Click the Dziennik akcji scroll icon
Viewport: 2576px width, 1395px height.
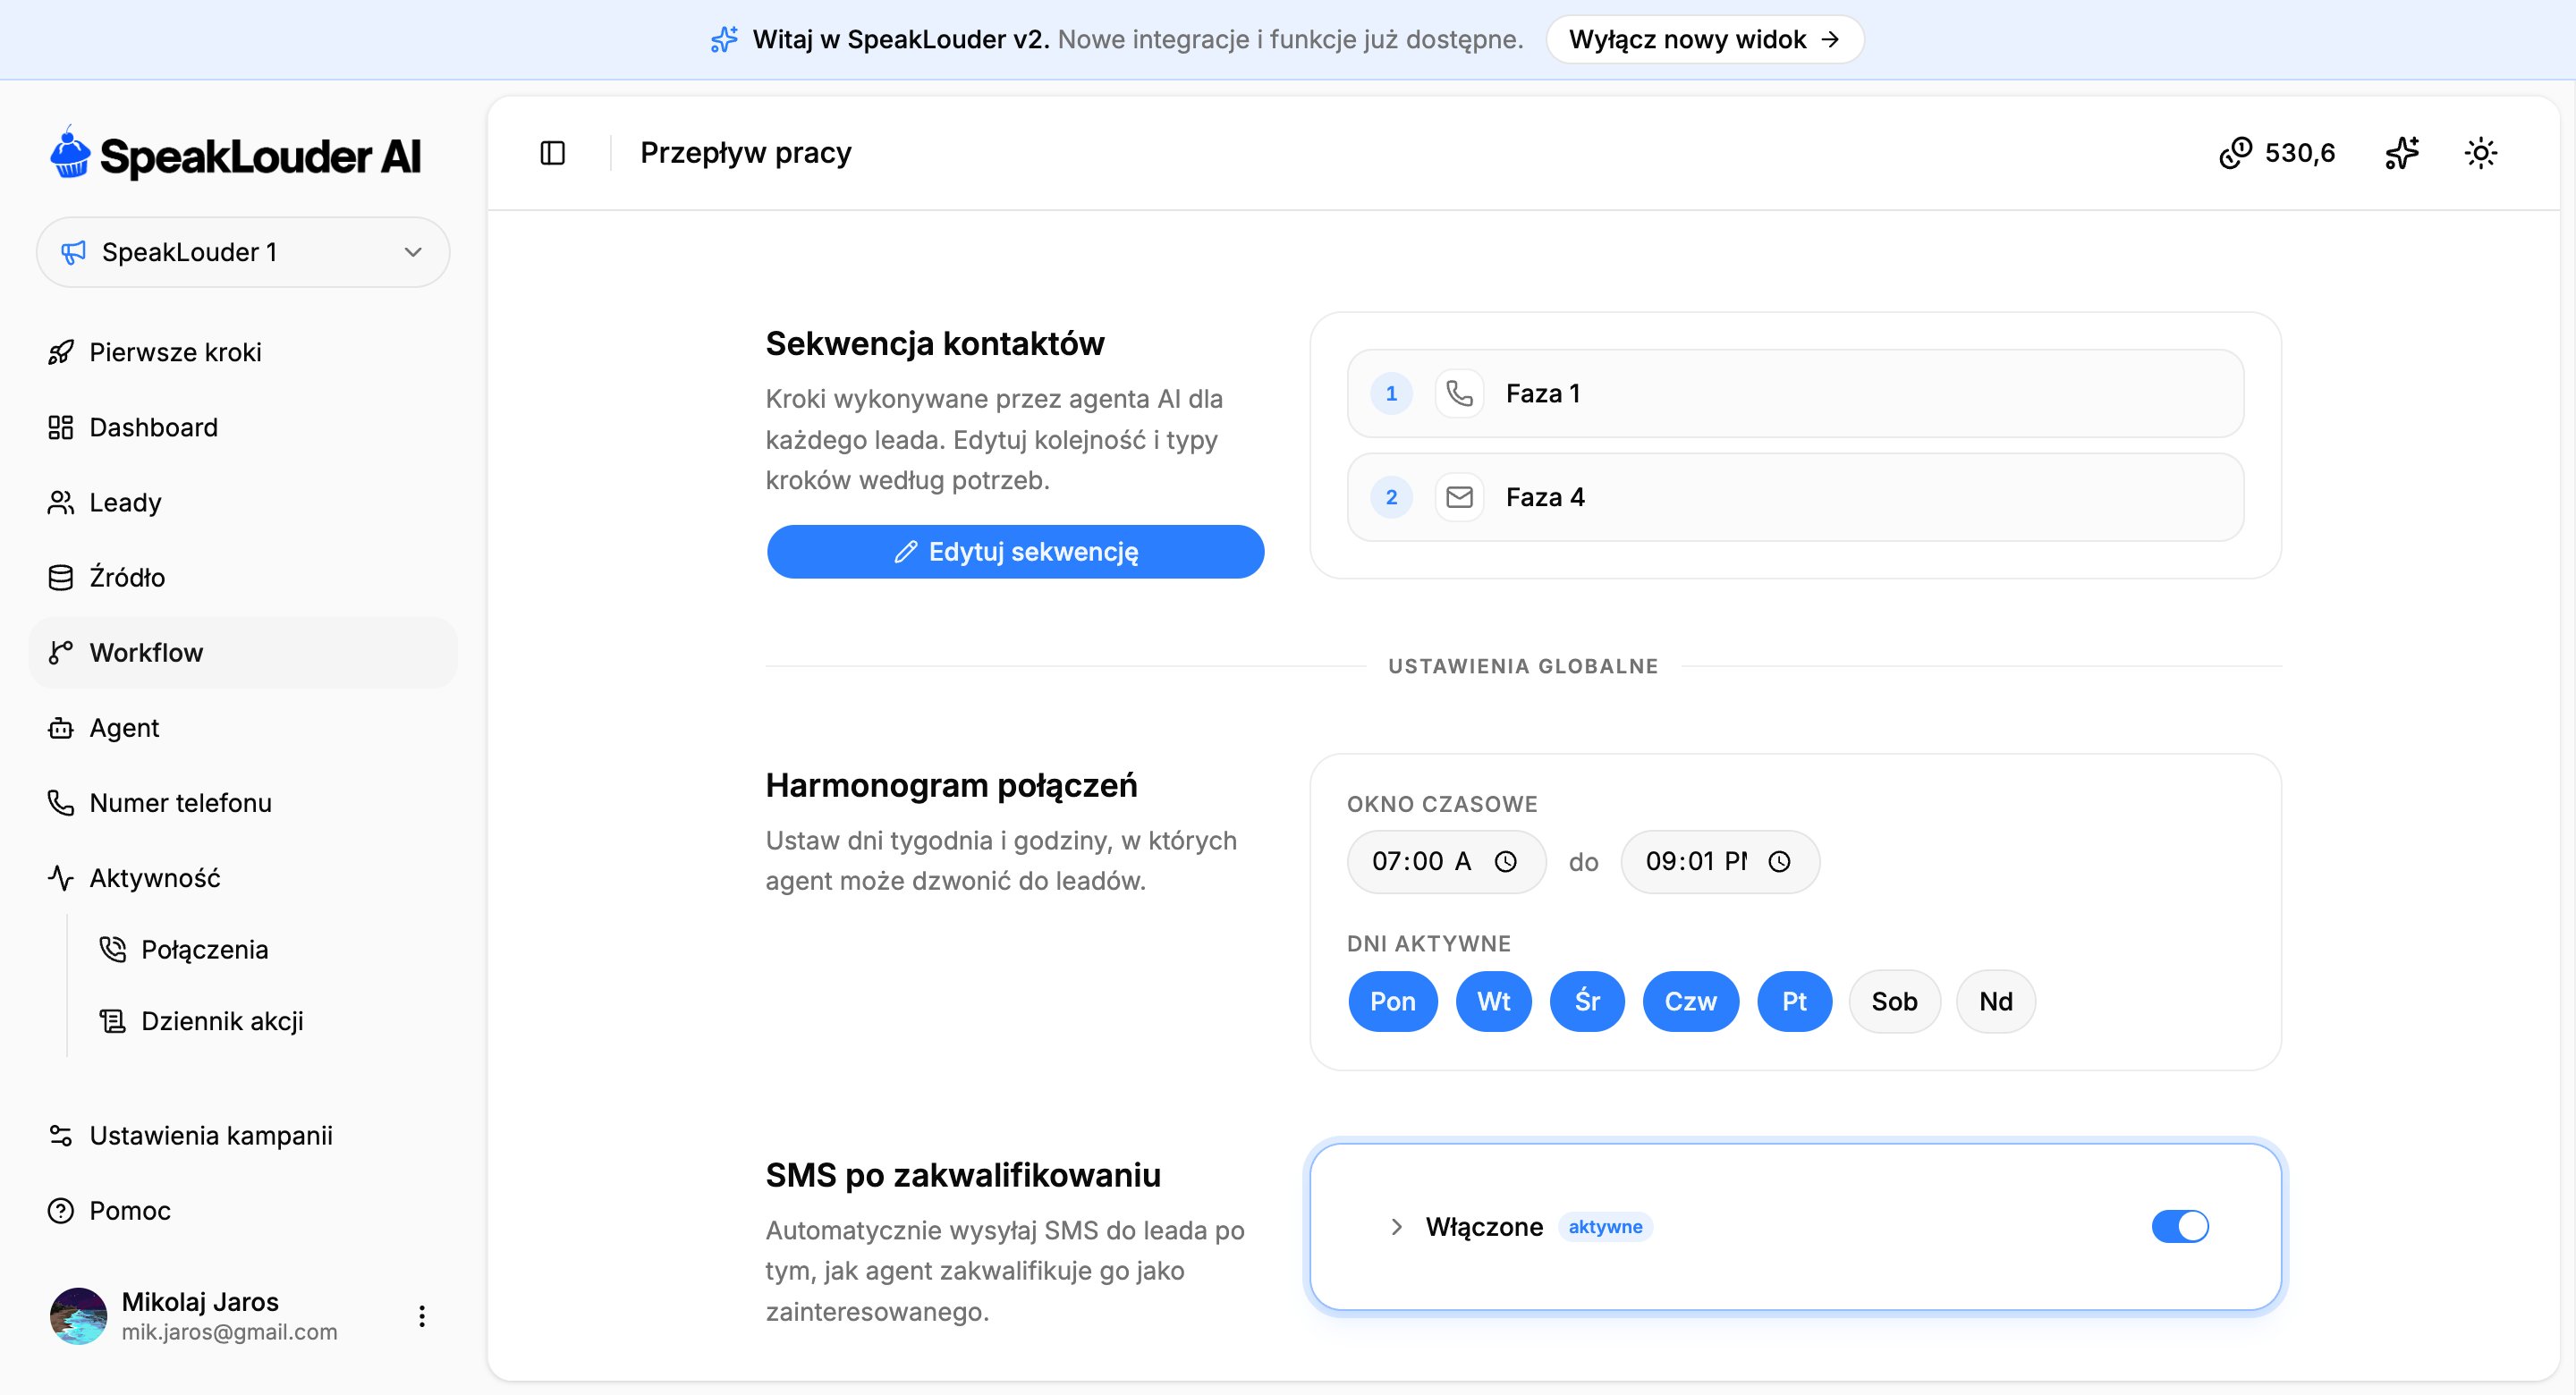113,1021
